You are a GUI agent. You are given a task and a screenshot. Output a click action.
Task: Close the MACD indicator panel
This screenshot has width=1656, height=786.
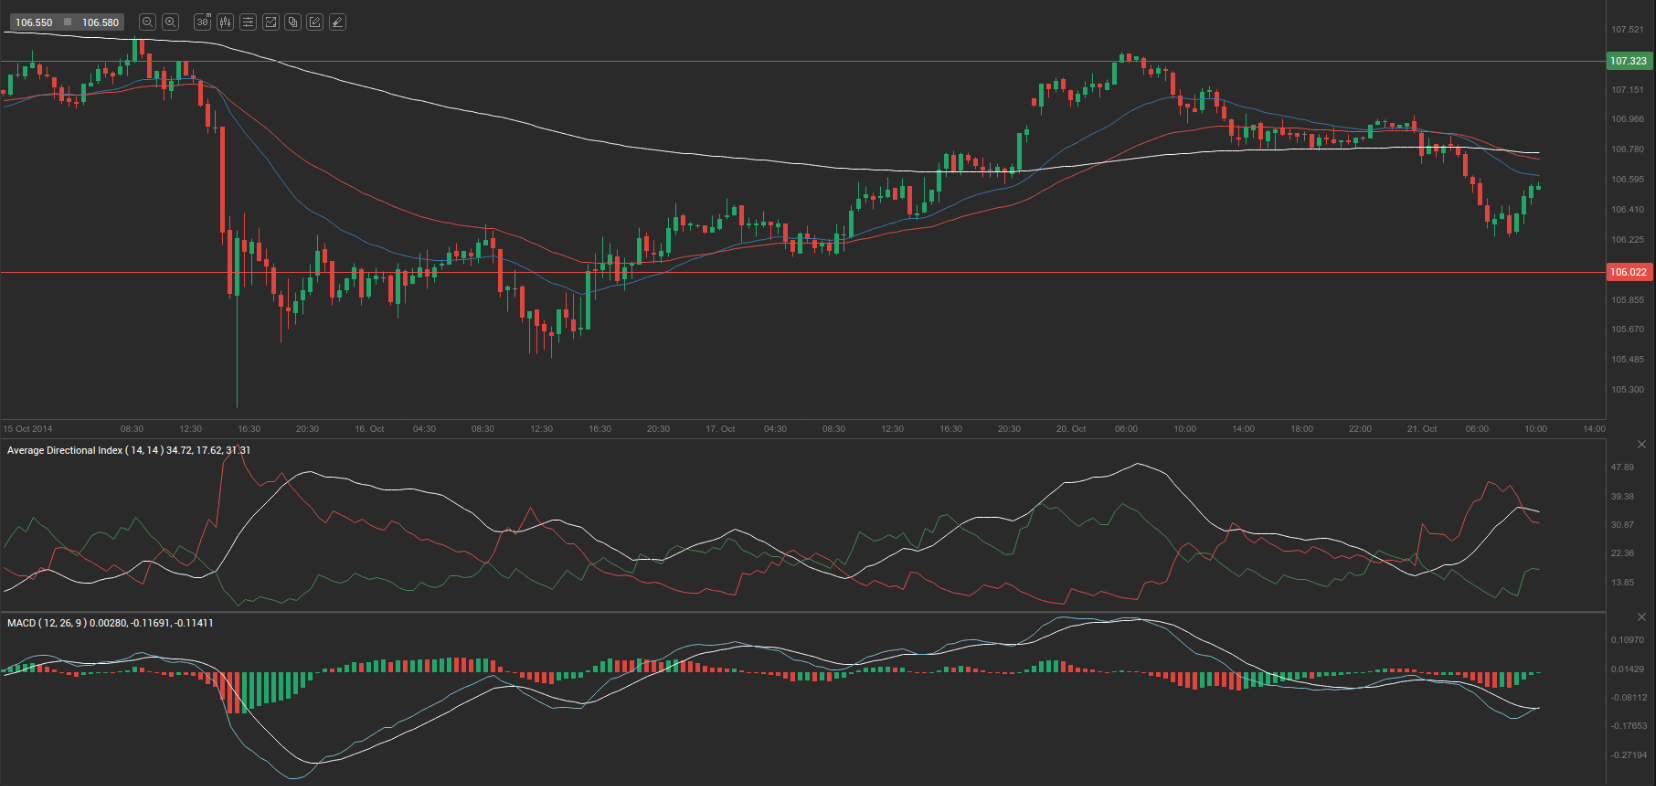coord(1641,617)
